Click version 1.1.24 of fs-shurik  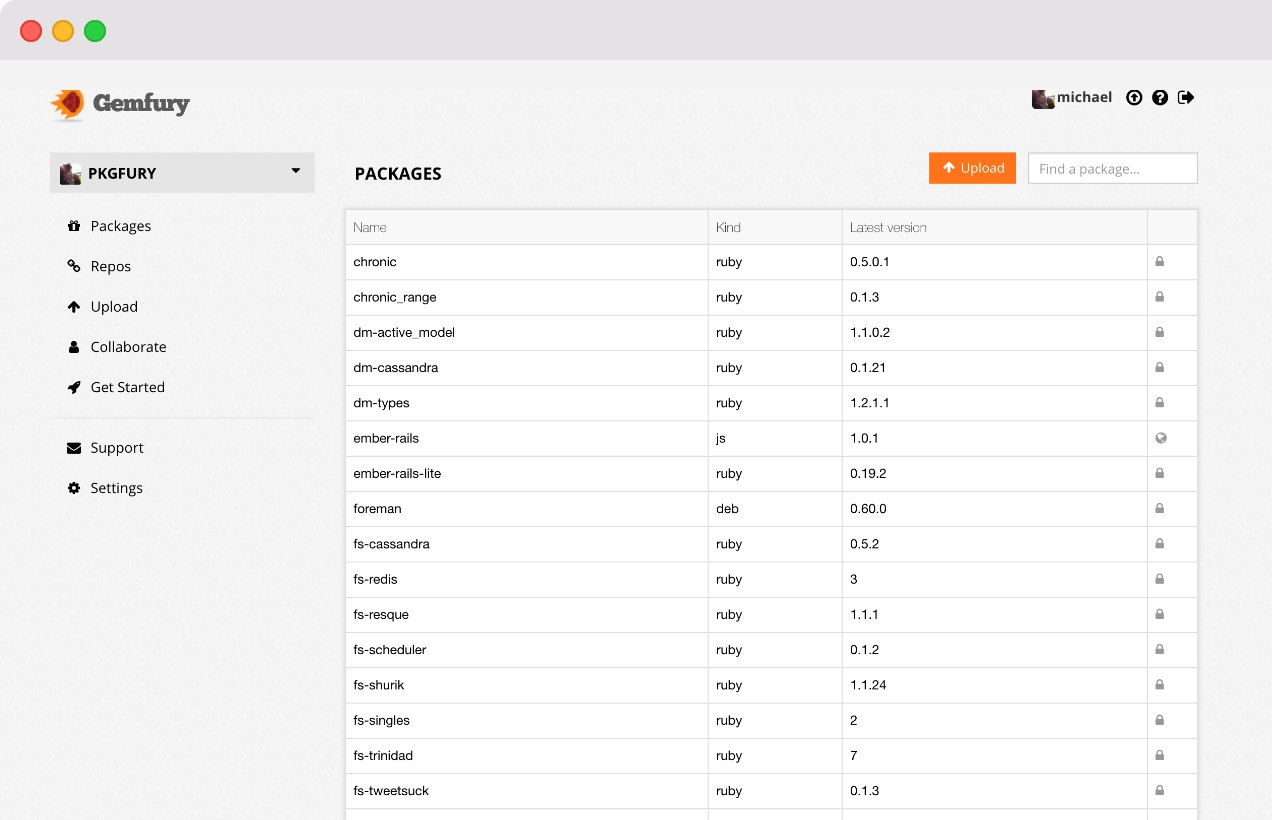click(x=868, y=685)
